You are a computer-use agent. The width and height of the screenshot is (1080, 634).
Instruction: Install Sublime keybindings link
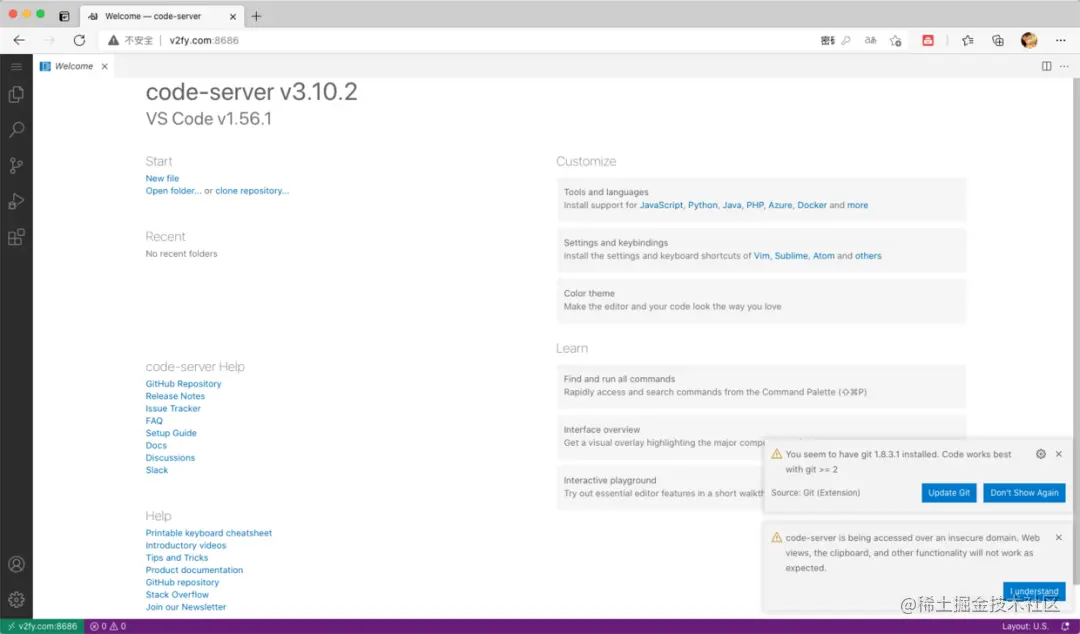coord(791,256)
